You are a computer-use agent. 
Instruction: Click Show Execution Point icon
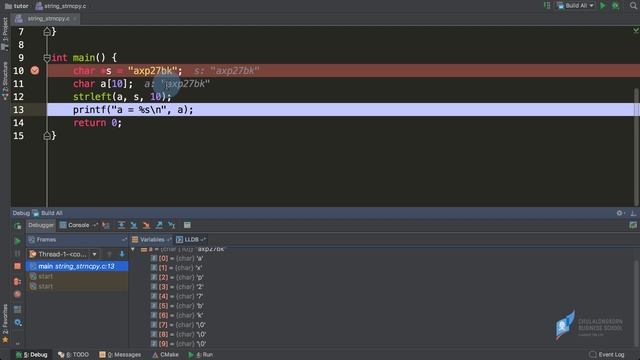coord(106,225)
